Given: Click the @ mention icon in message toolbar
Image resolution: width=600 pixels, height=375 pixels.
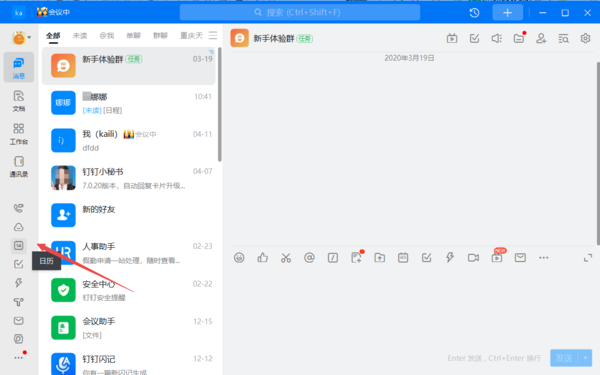Looking at the screenshot, I should click(x=309, y=258).
